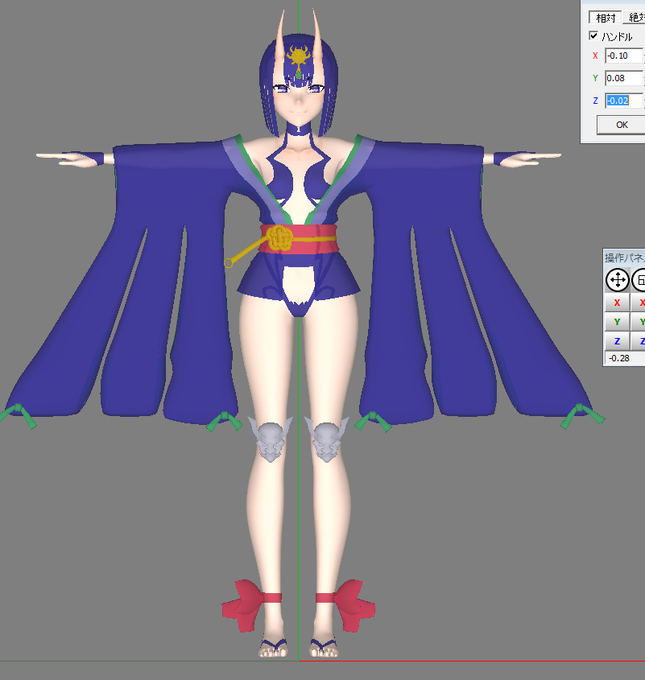Viewport: 645px width, 680px height.
Task: Confirm the offset with OK button
Action: coord(621,125)
